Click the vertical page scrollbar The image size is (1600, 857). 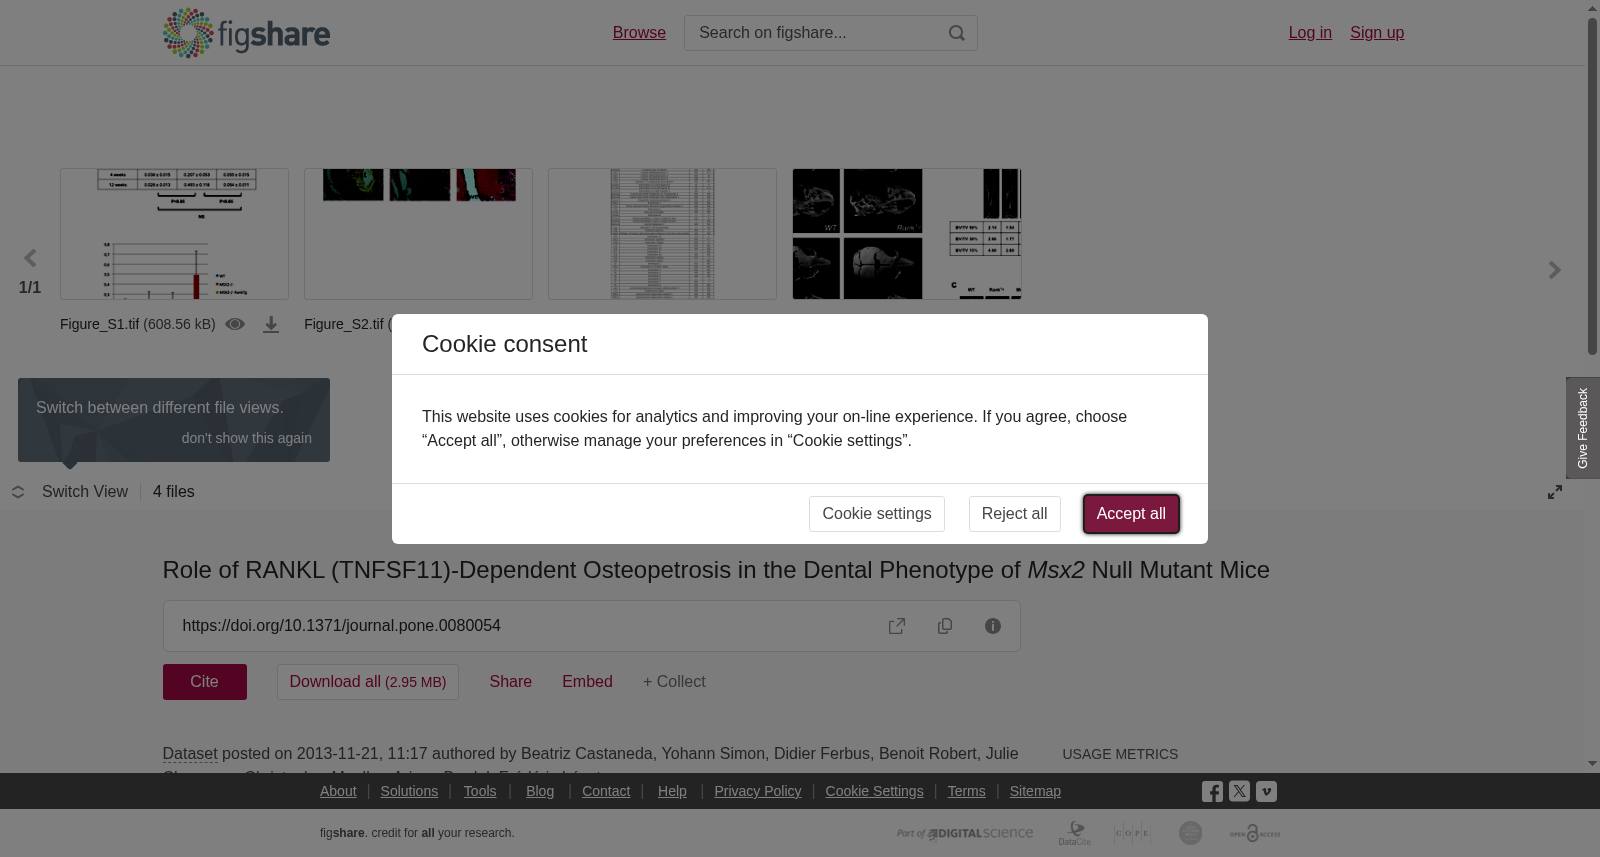1592,185
